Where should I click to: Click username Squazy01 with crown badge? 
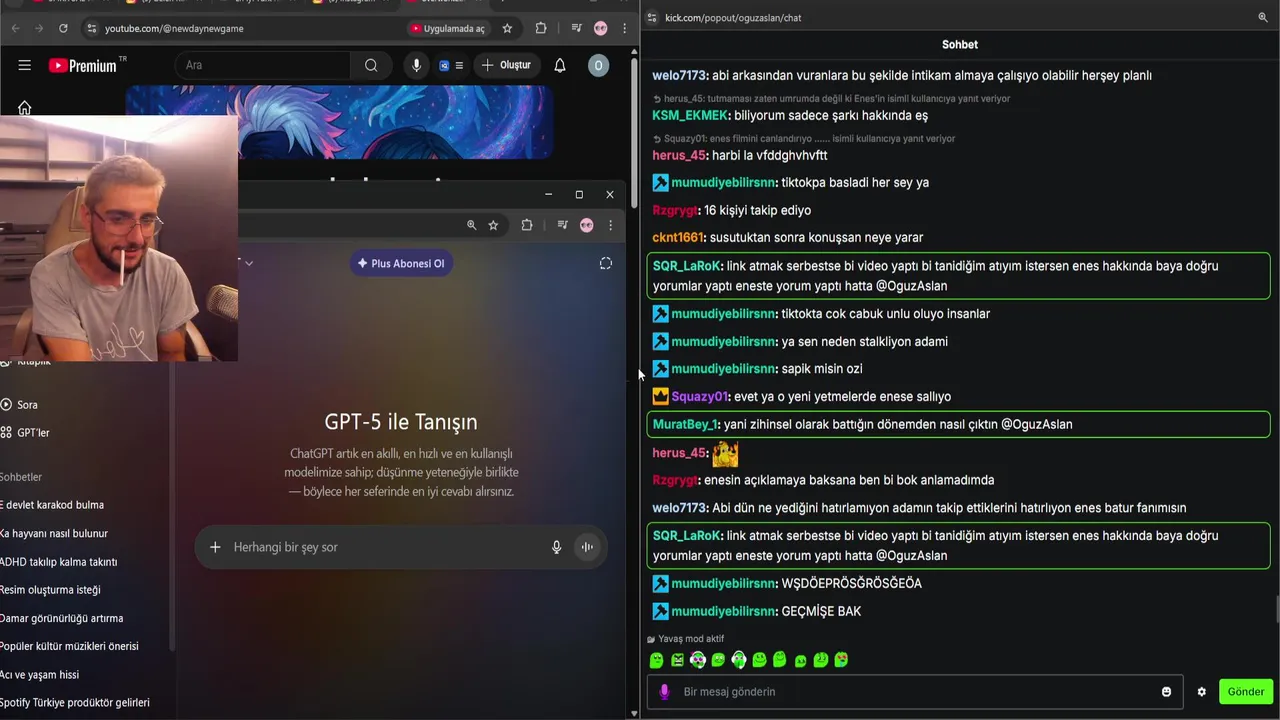pos(700,397)
